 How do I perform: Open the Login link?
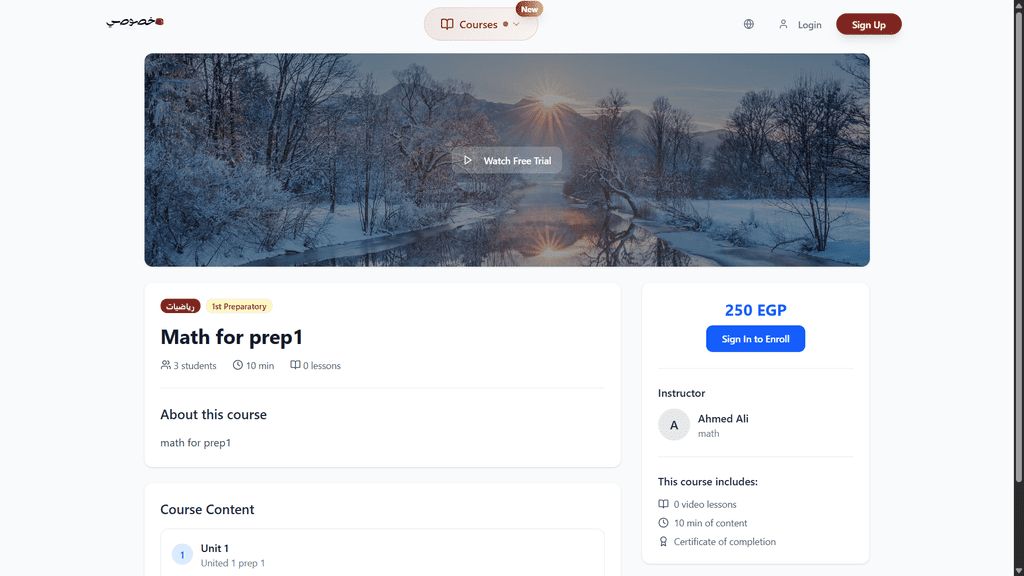(x=809, y=25)
